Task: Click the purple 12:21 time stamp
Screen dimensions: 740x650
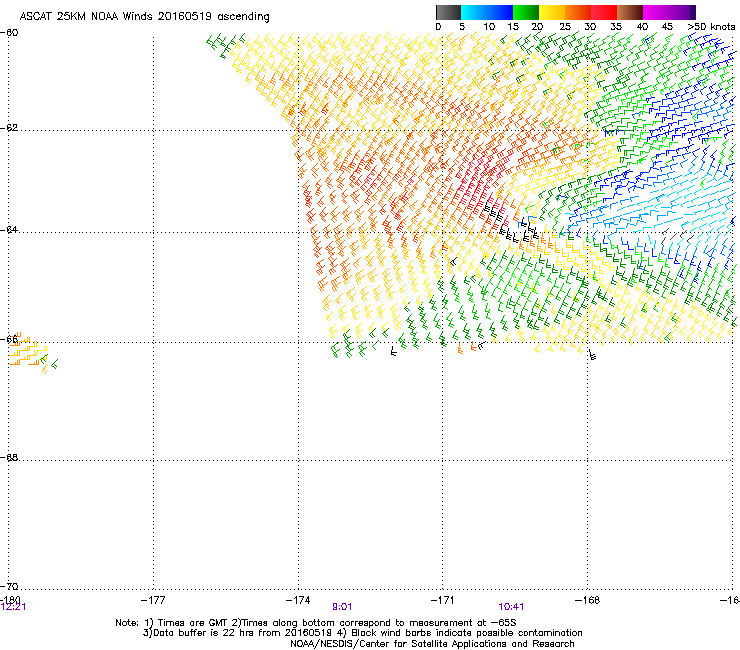Action: 13,607
